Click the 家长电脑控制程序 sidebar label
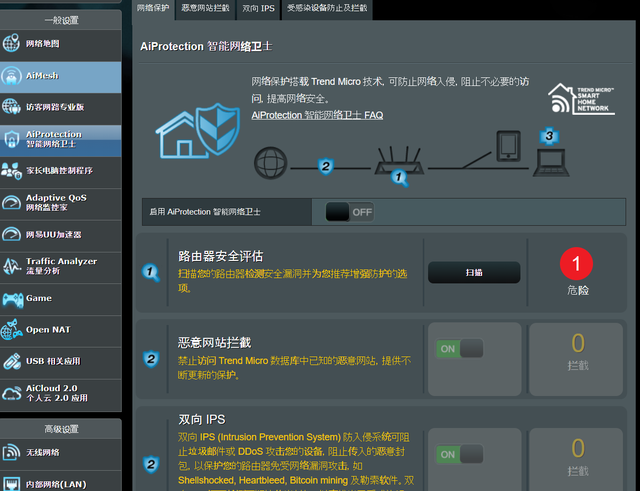640x491 pixels. pos(59,171)
